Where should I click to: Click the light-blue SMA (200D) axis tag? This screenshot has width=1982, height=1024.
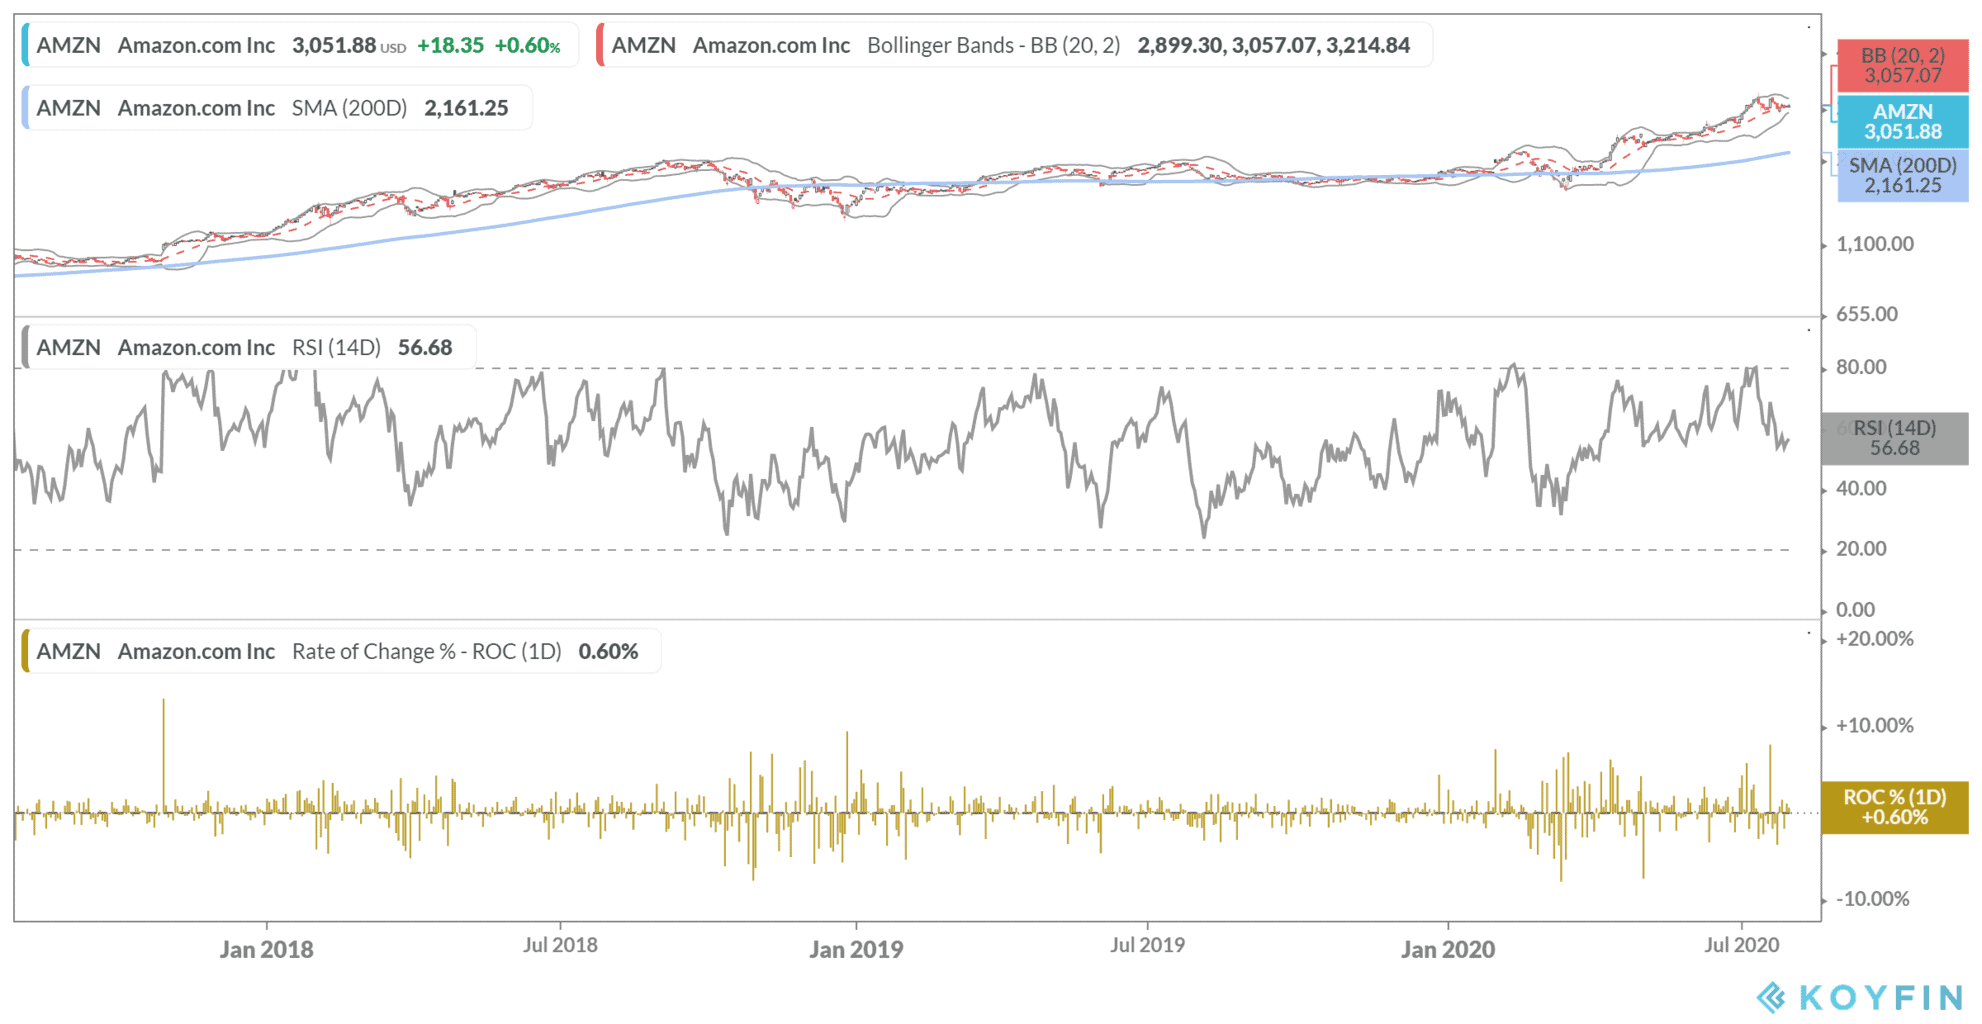click(x=1902, y=175)
